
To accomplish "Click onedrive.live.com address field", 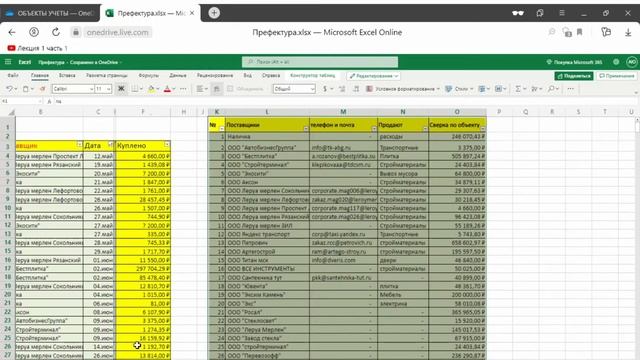I will tap(117, 32).
